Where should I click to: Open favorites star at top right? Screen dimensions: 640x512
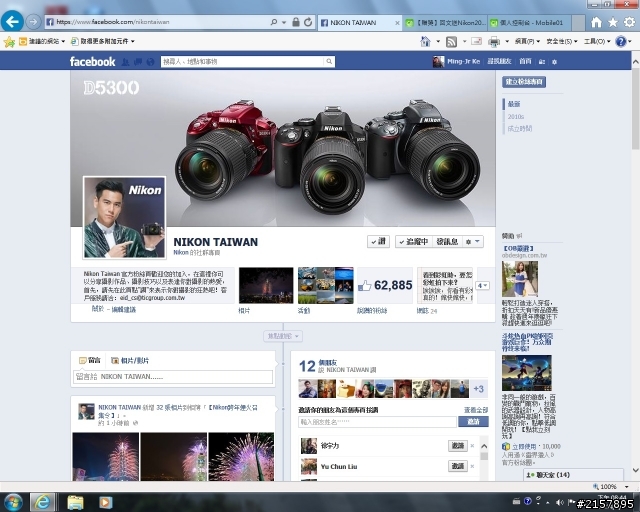tap(613, 22)
